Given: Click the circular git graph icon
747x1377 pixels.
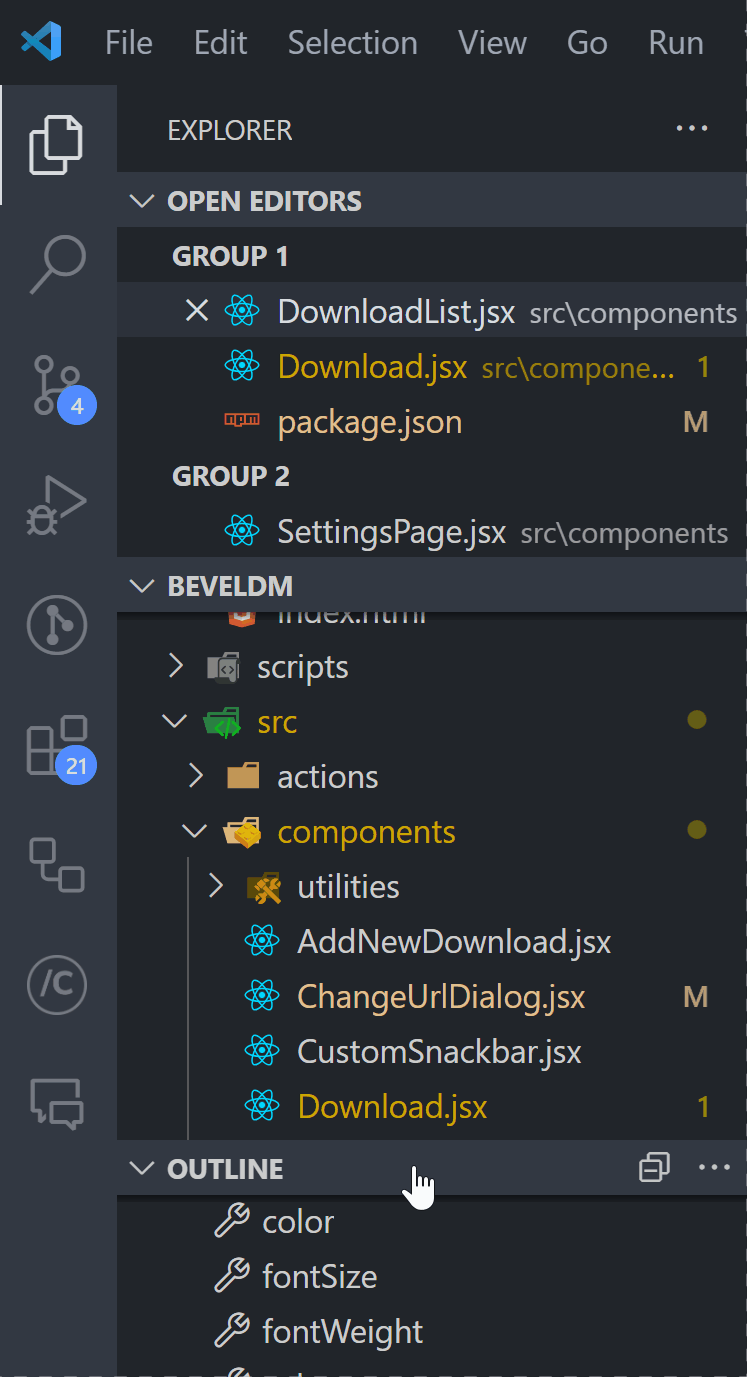Looking at the screenshot, I should pyautogui.click(x=57, y=625).
